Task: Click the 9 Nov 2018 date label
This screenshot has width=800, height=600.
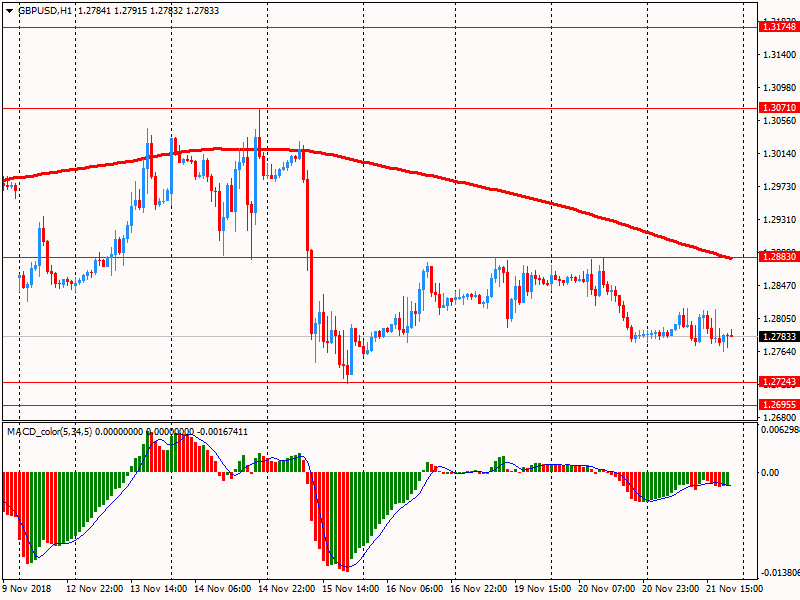Action: pos(27,590)
